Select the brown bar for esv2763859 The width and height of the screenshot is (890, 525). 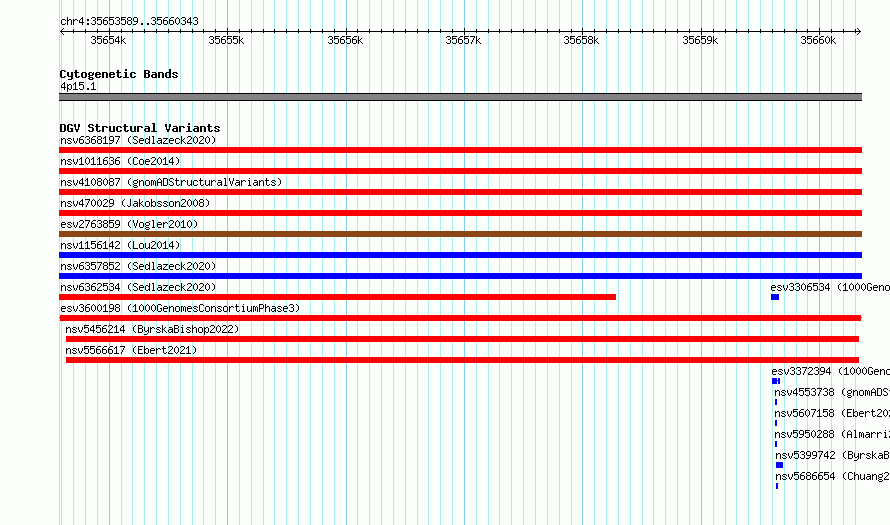pyautogui.click(x=460, y=234)
